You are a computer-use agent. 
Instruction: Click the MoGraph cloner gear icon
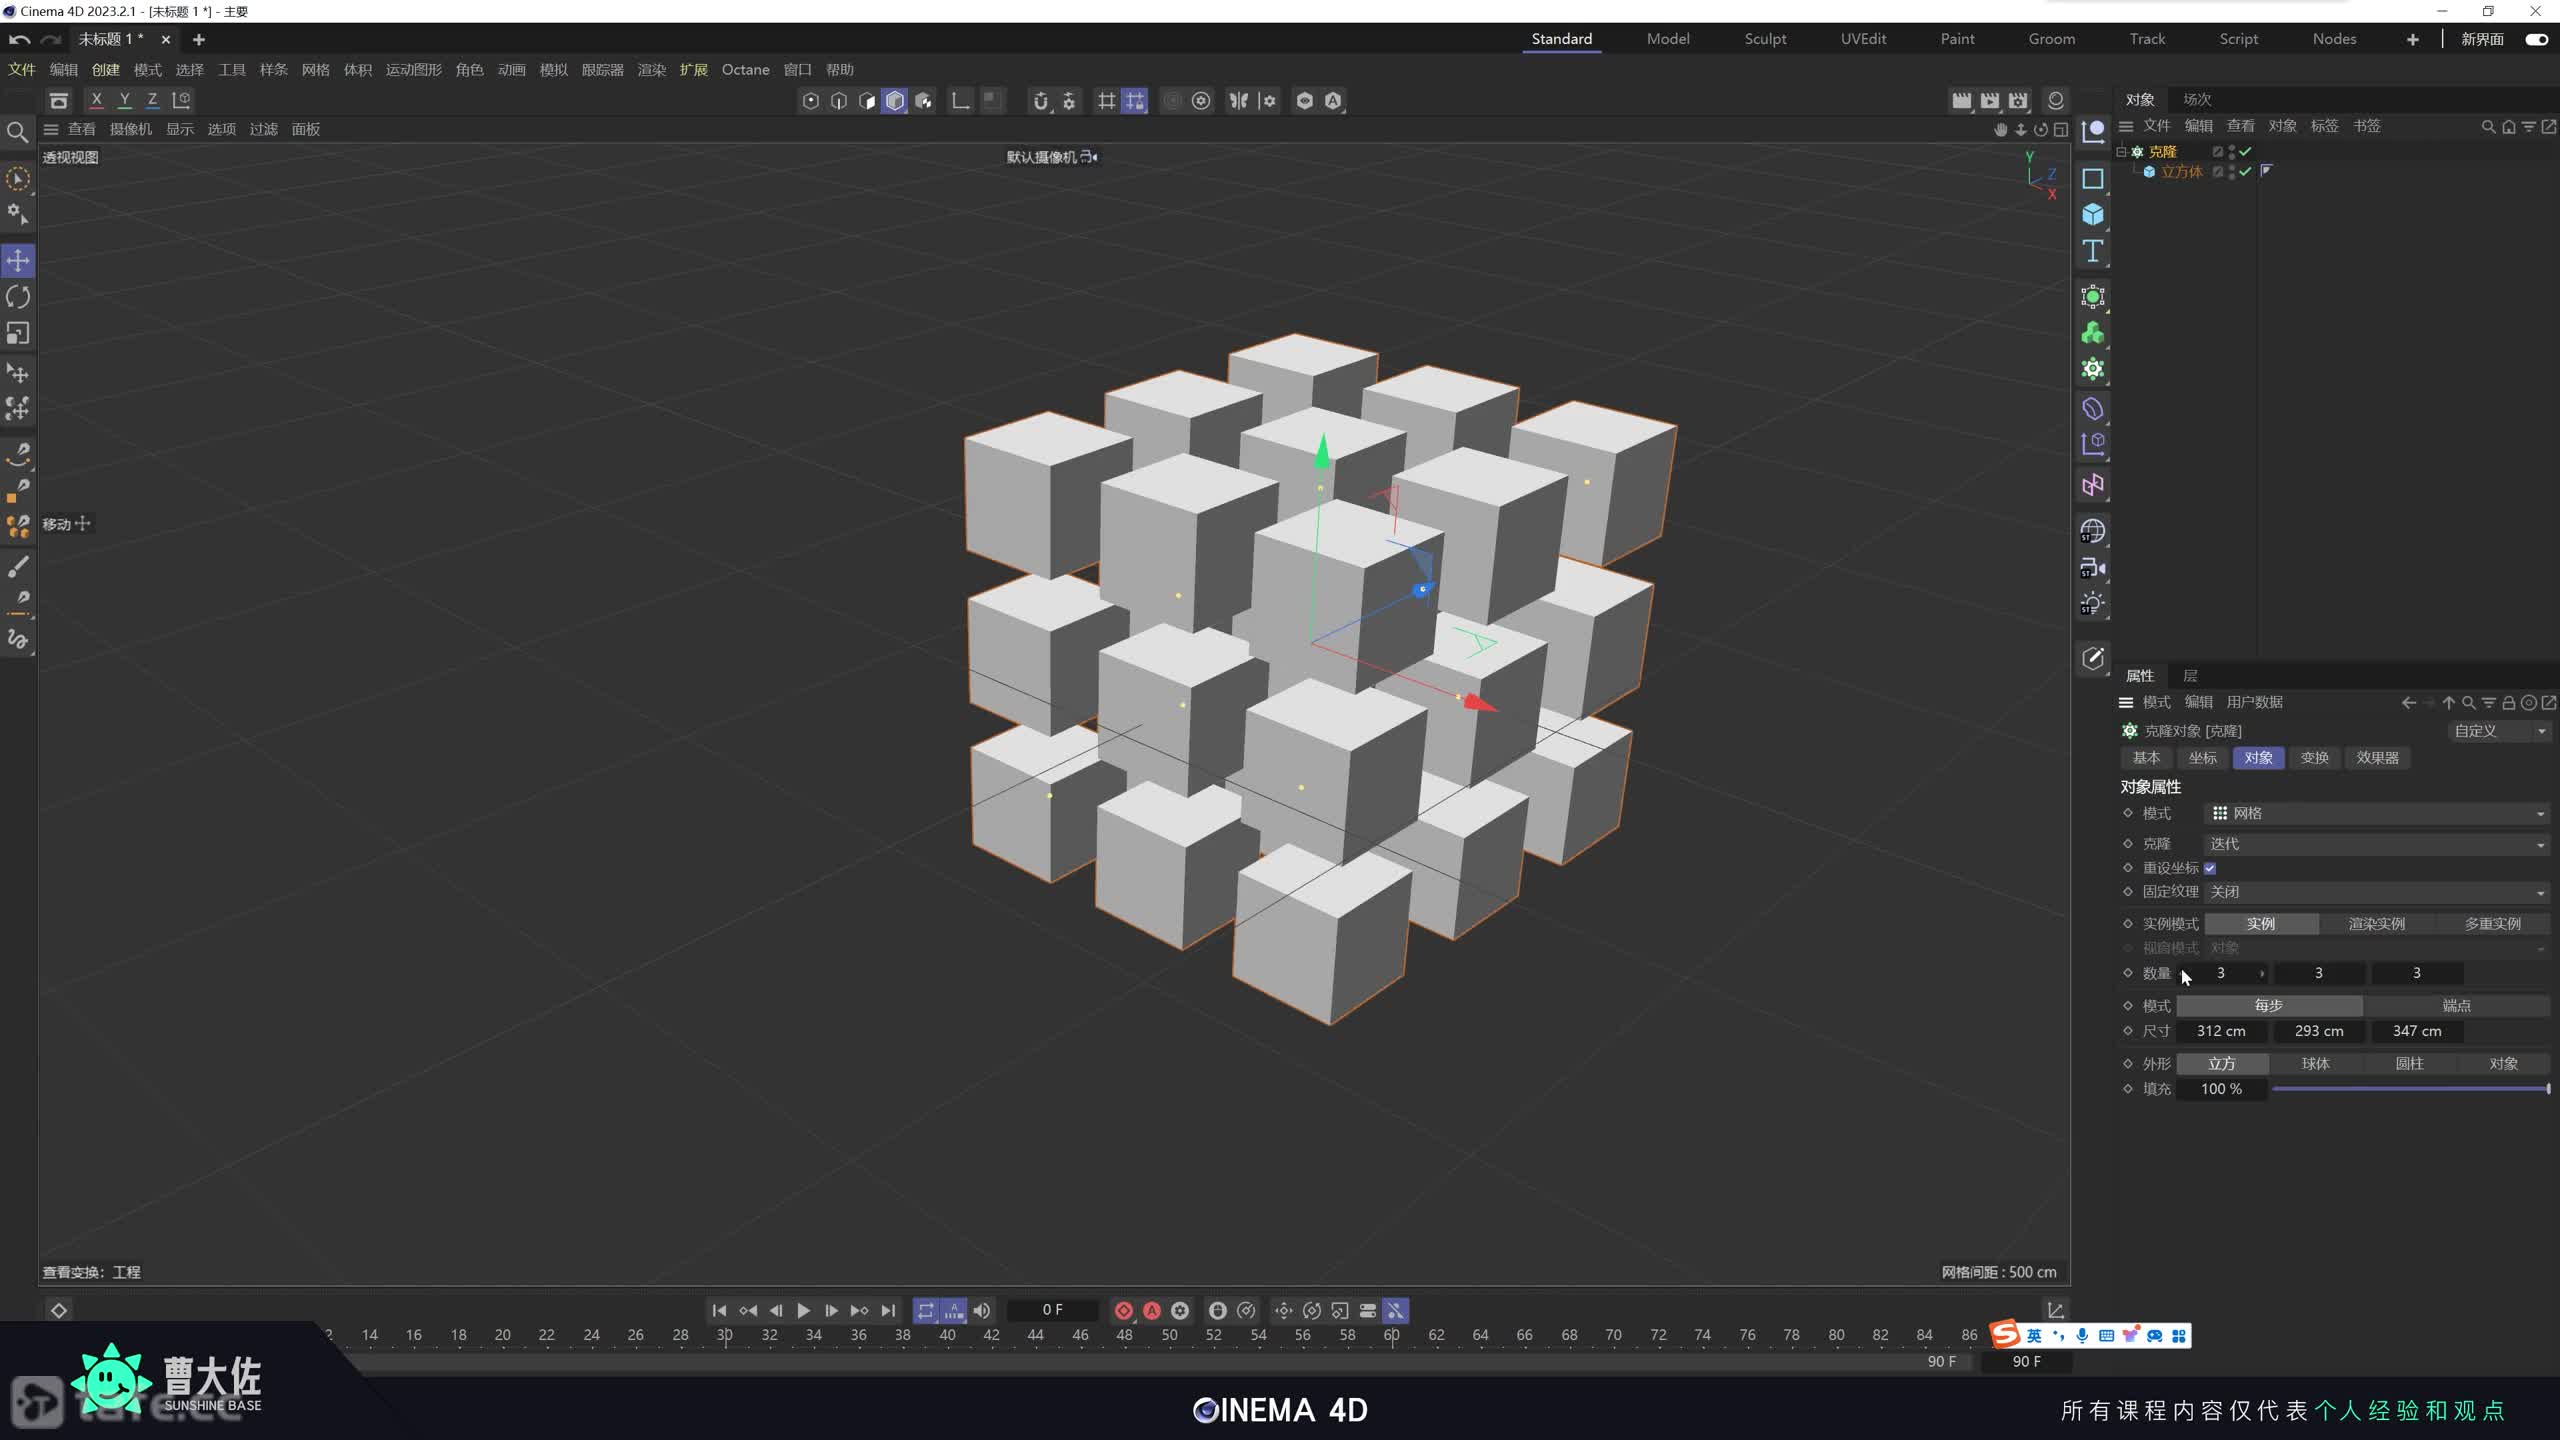point(2093,369)
